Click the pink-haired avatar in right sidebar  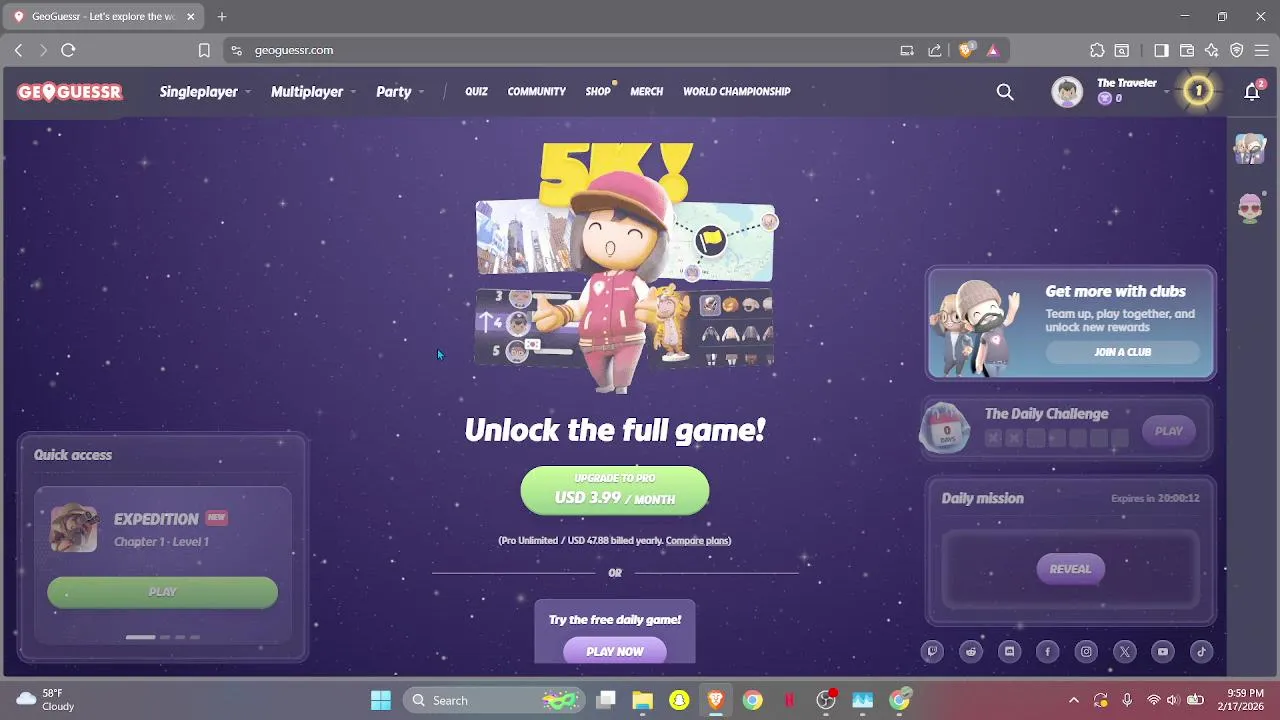(x=1250, y=208)
